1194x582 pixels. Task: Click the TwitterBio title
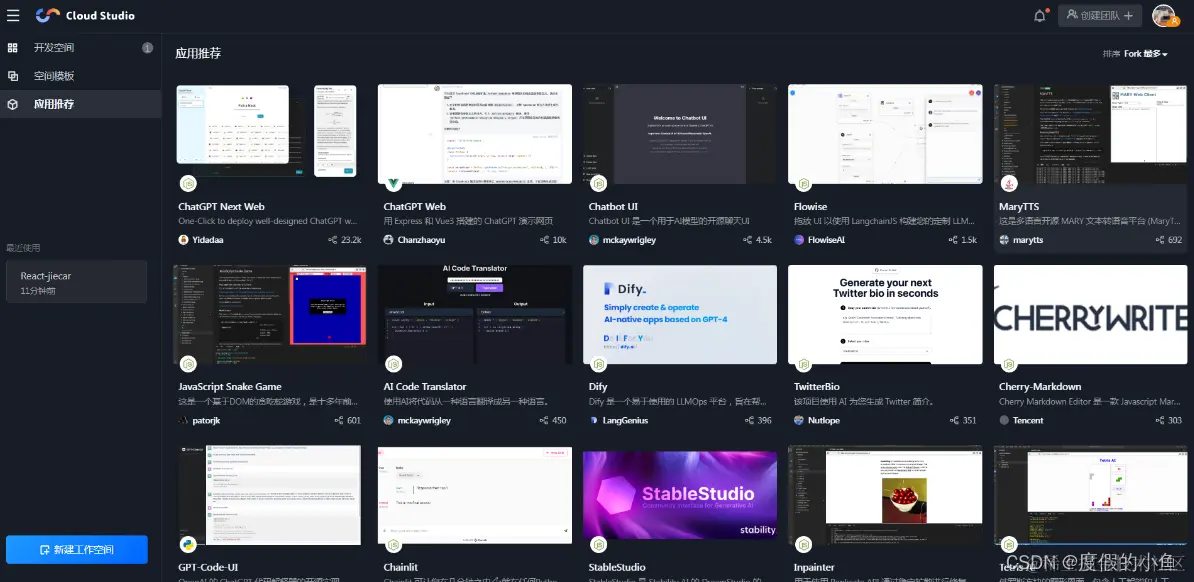click(816, 386)
